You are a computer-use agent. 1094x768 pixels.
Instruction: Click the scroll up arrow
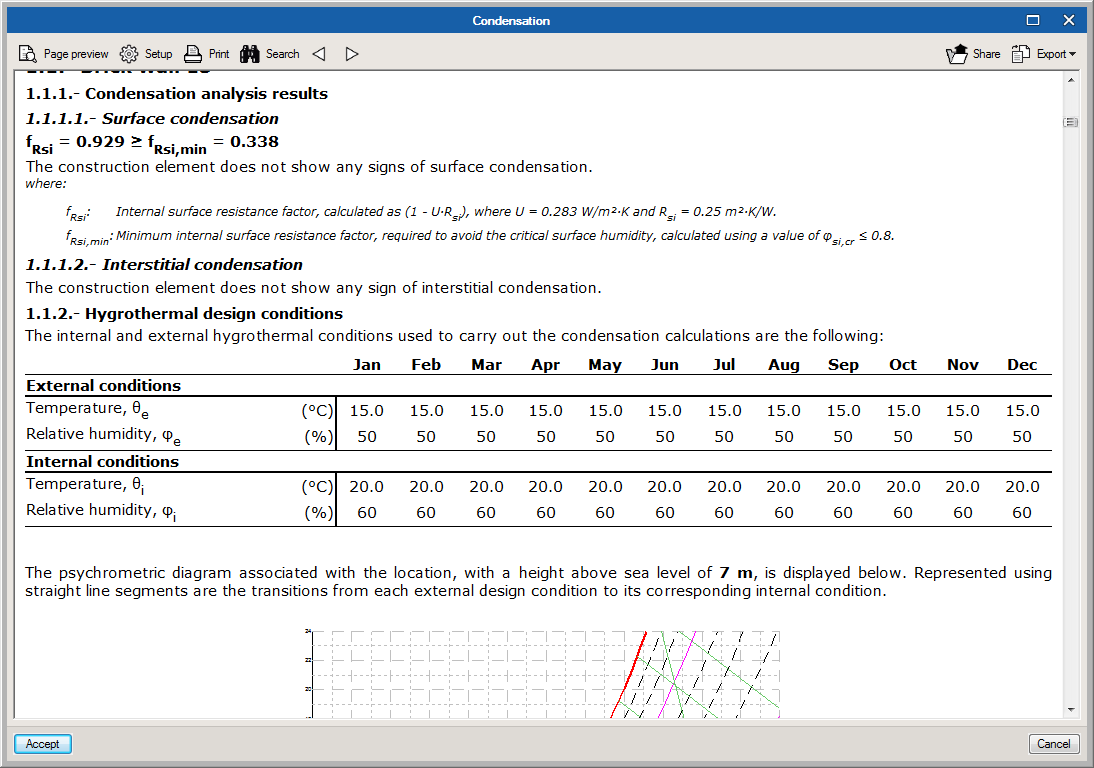click(1070, 79)
